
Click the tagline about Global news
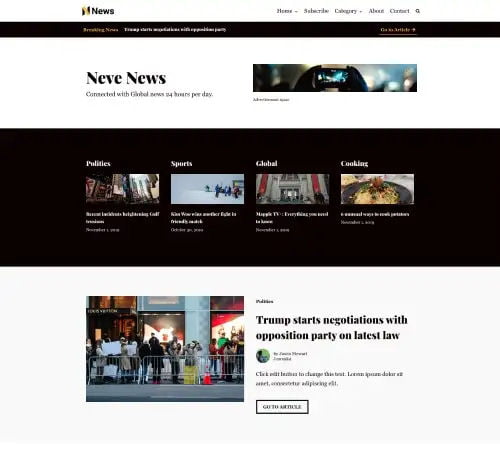click(149, 94)
